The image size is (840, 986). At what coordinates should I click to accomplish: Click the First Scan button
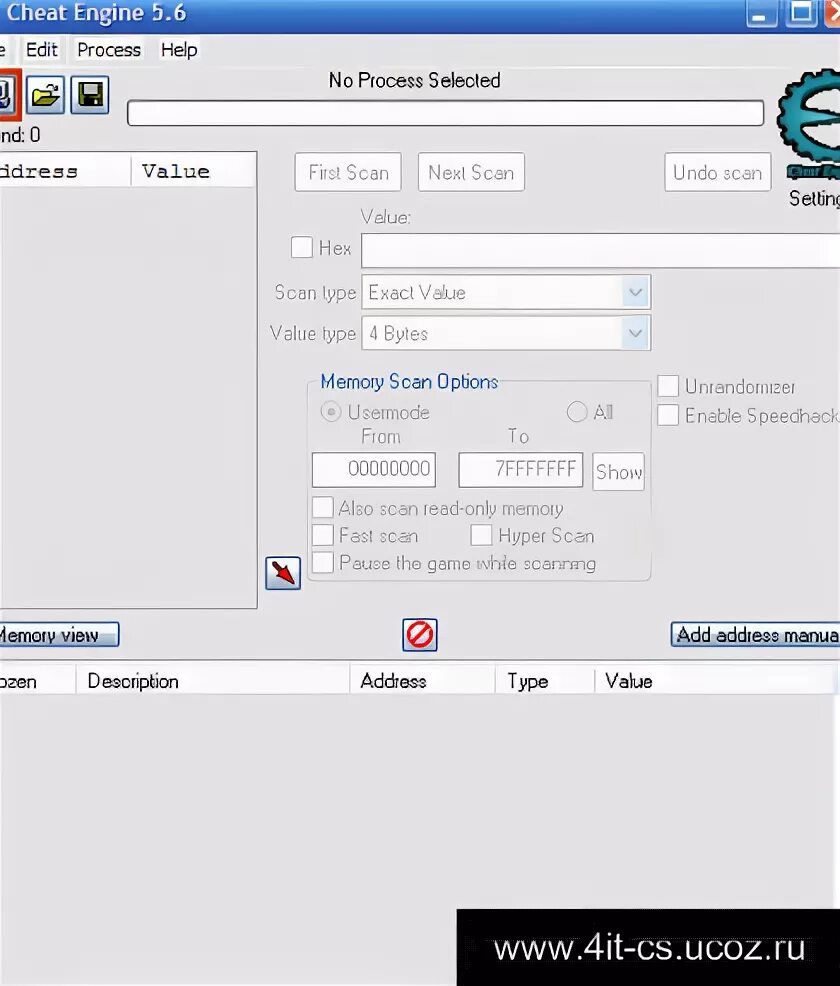(348, 172)
